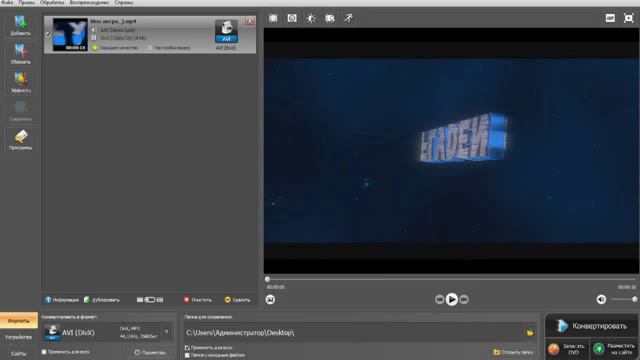Click the next frame button

point(464,300)
